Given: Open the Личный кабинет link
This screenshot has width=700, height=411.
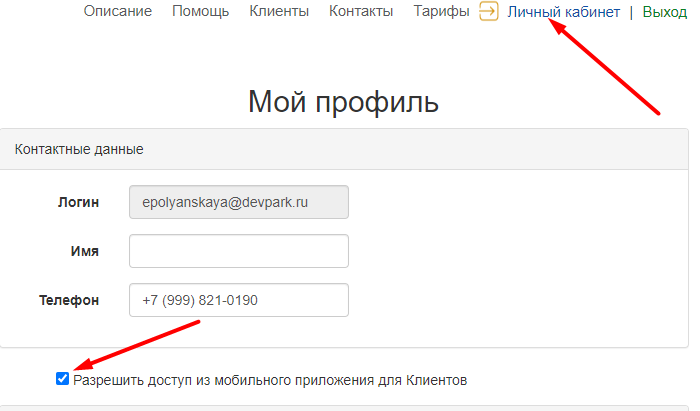Looking at the screenshot, I should click(563, 12).
